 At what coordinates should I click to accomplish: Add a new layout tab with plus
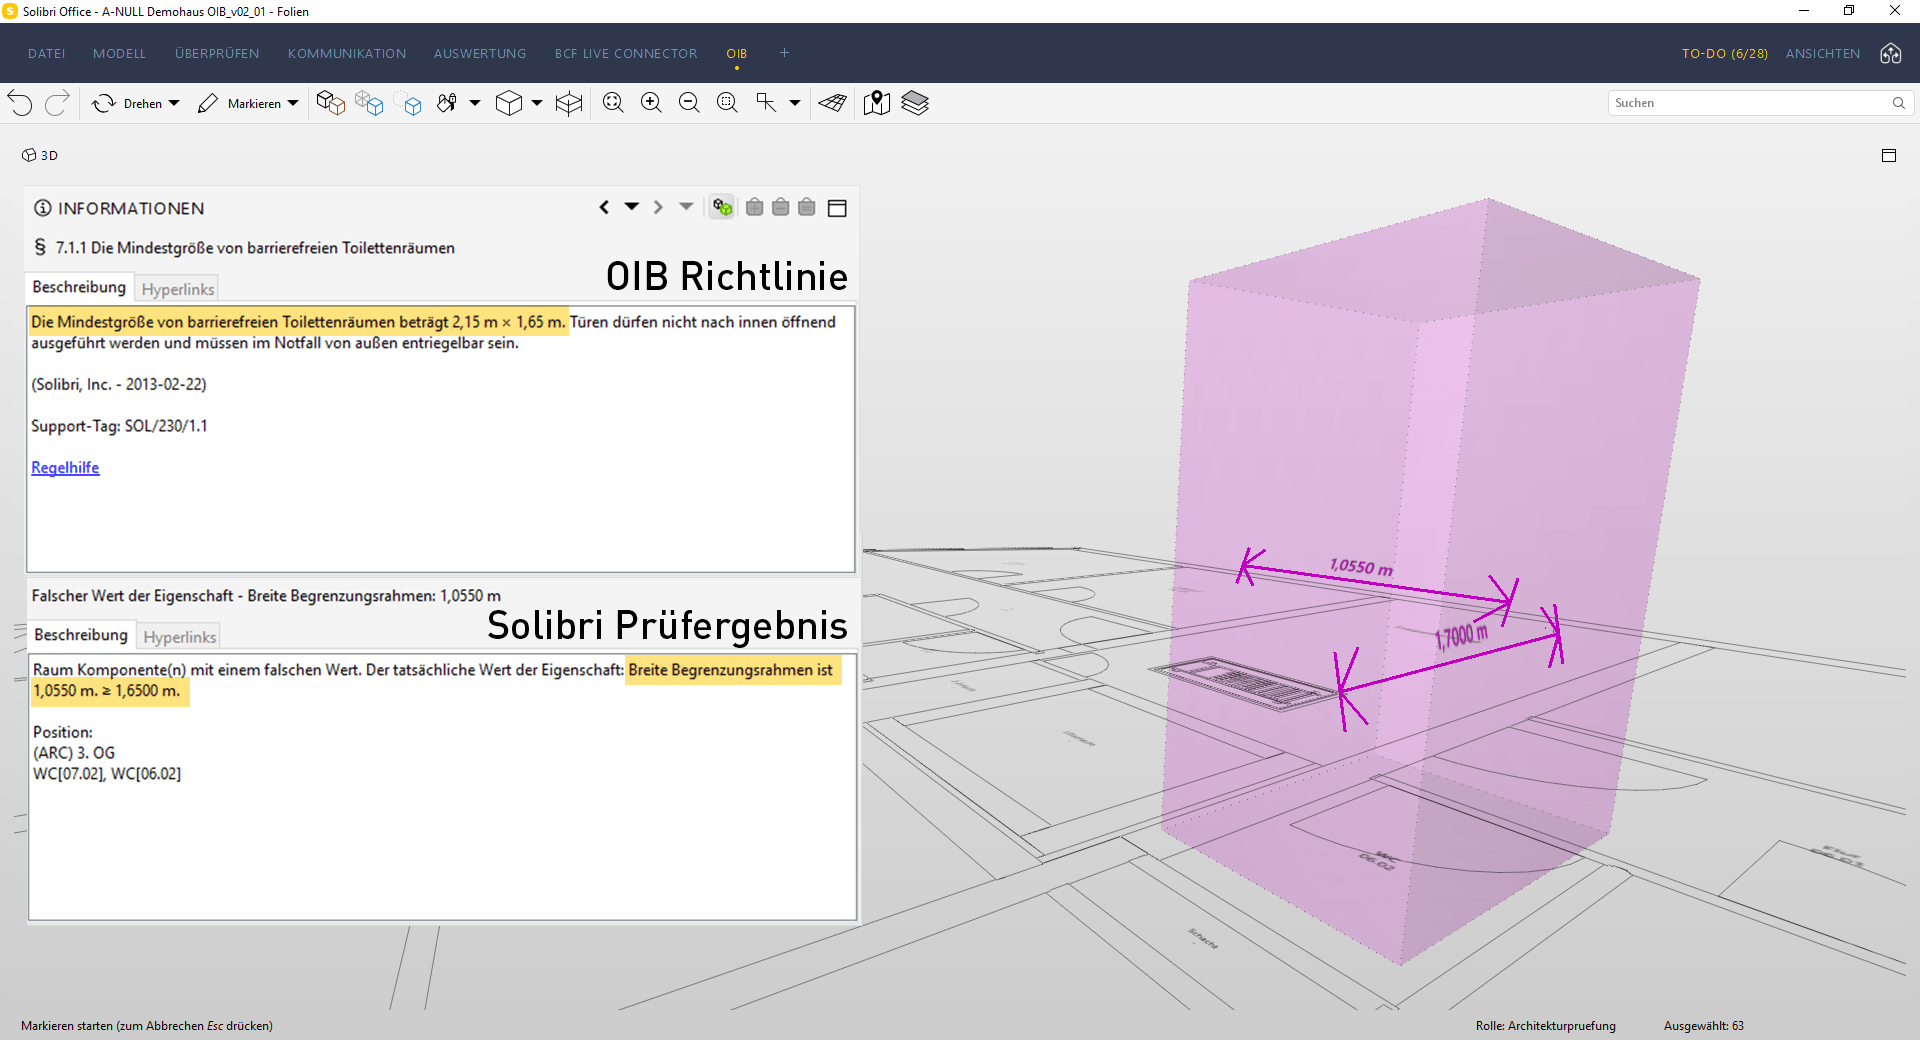(785, 53)
